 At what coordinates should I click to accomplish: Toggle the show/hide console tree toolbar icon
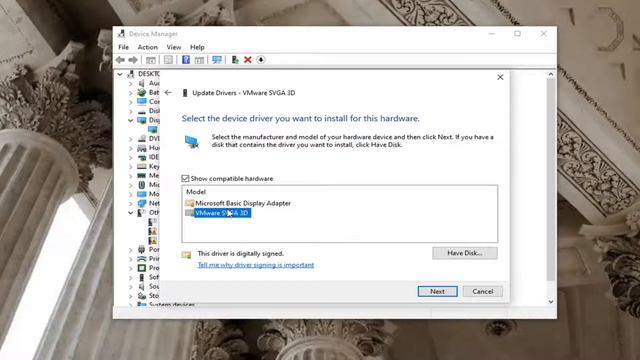(x=151, y=60)
